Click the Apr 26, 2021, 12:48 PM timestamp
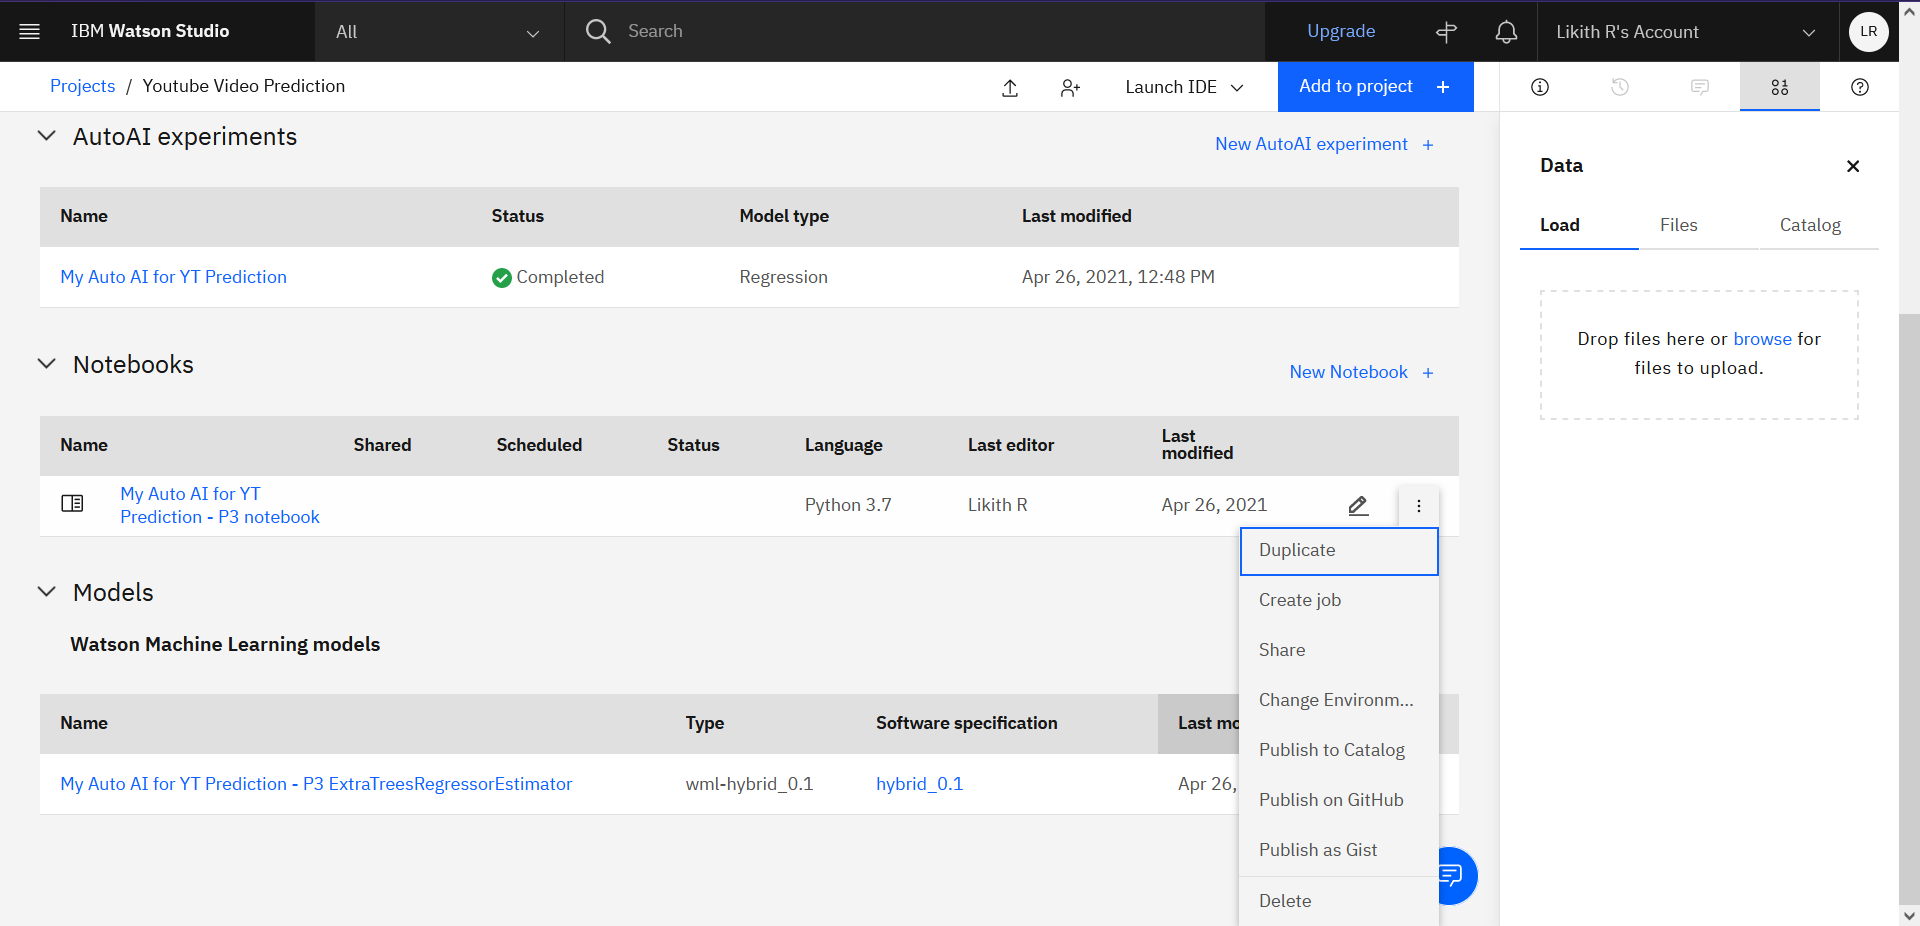The image size is (1920, 926). [x=1118, y=277]
